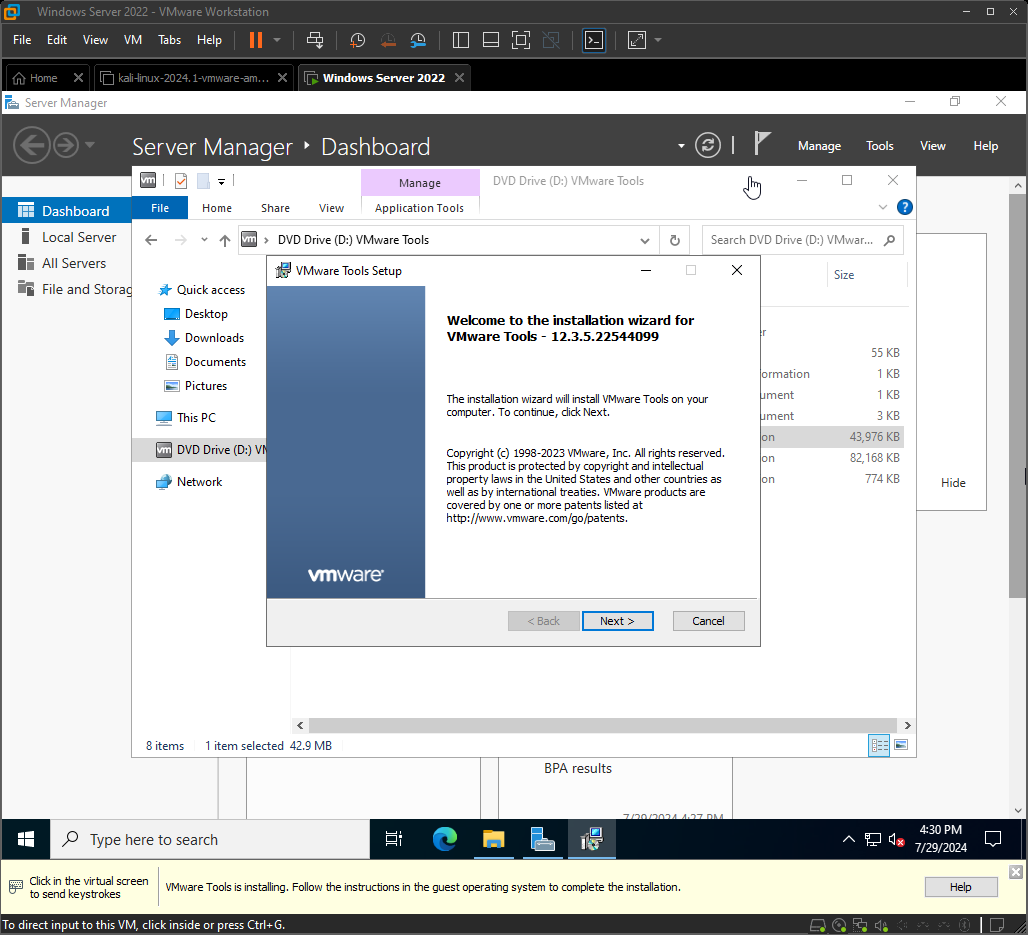This screenshot has width=1028, height=935.
Task: Switch Explorer to large icons view
Action: pyautogui.click(x=901, y=745)
